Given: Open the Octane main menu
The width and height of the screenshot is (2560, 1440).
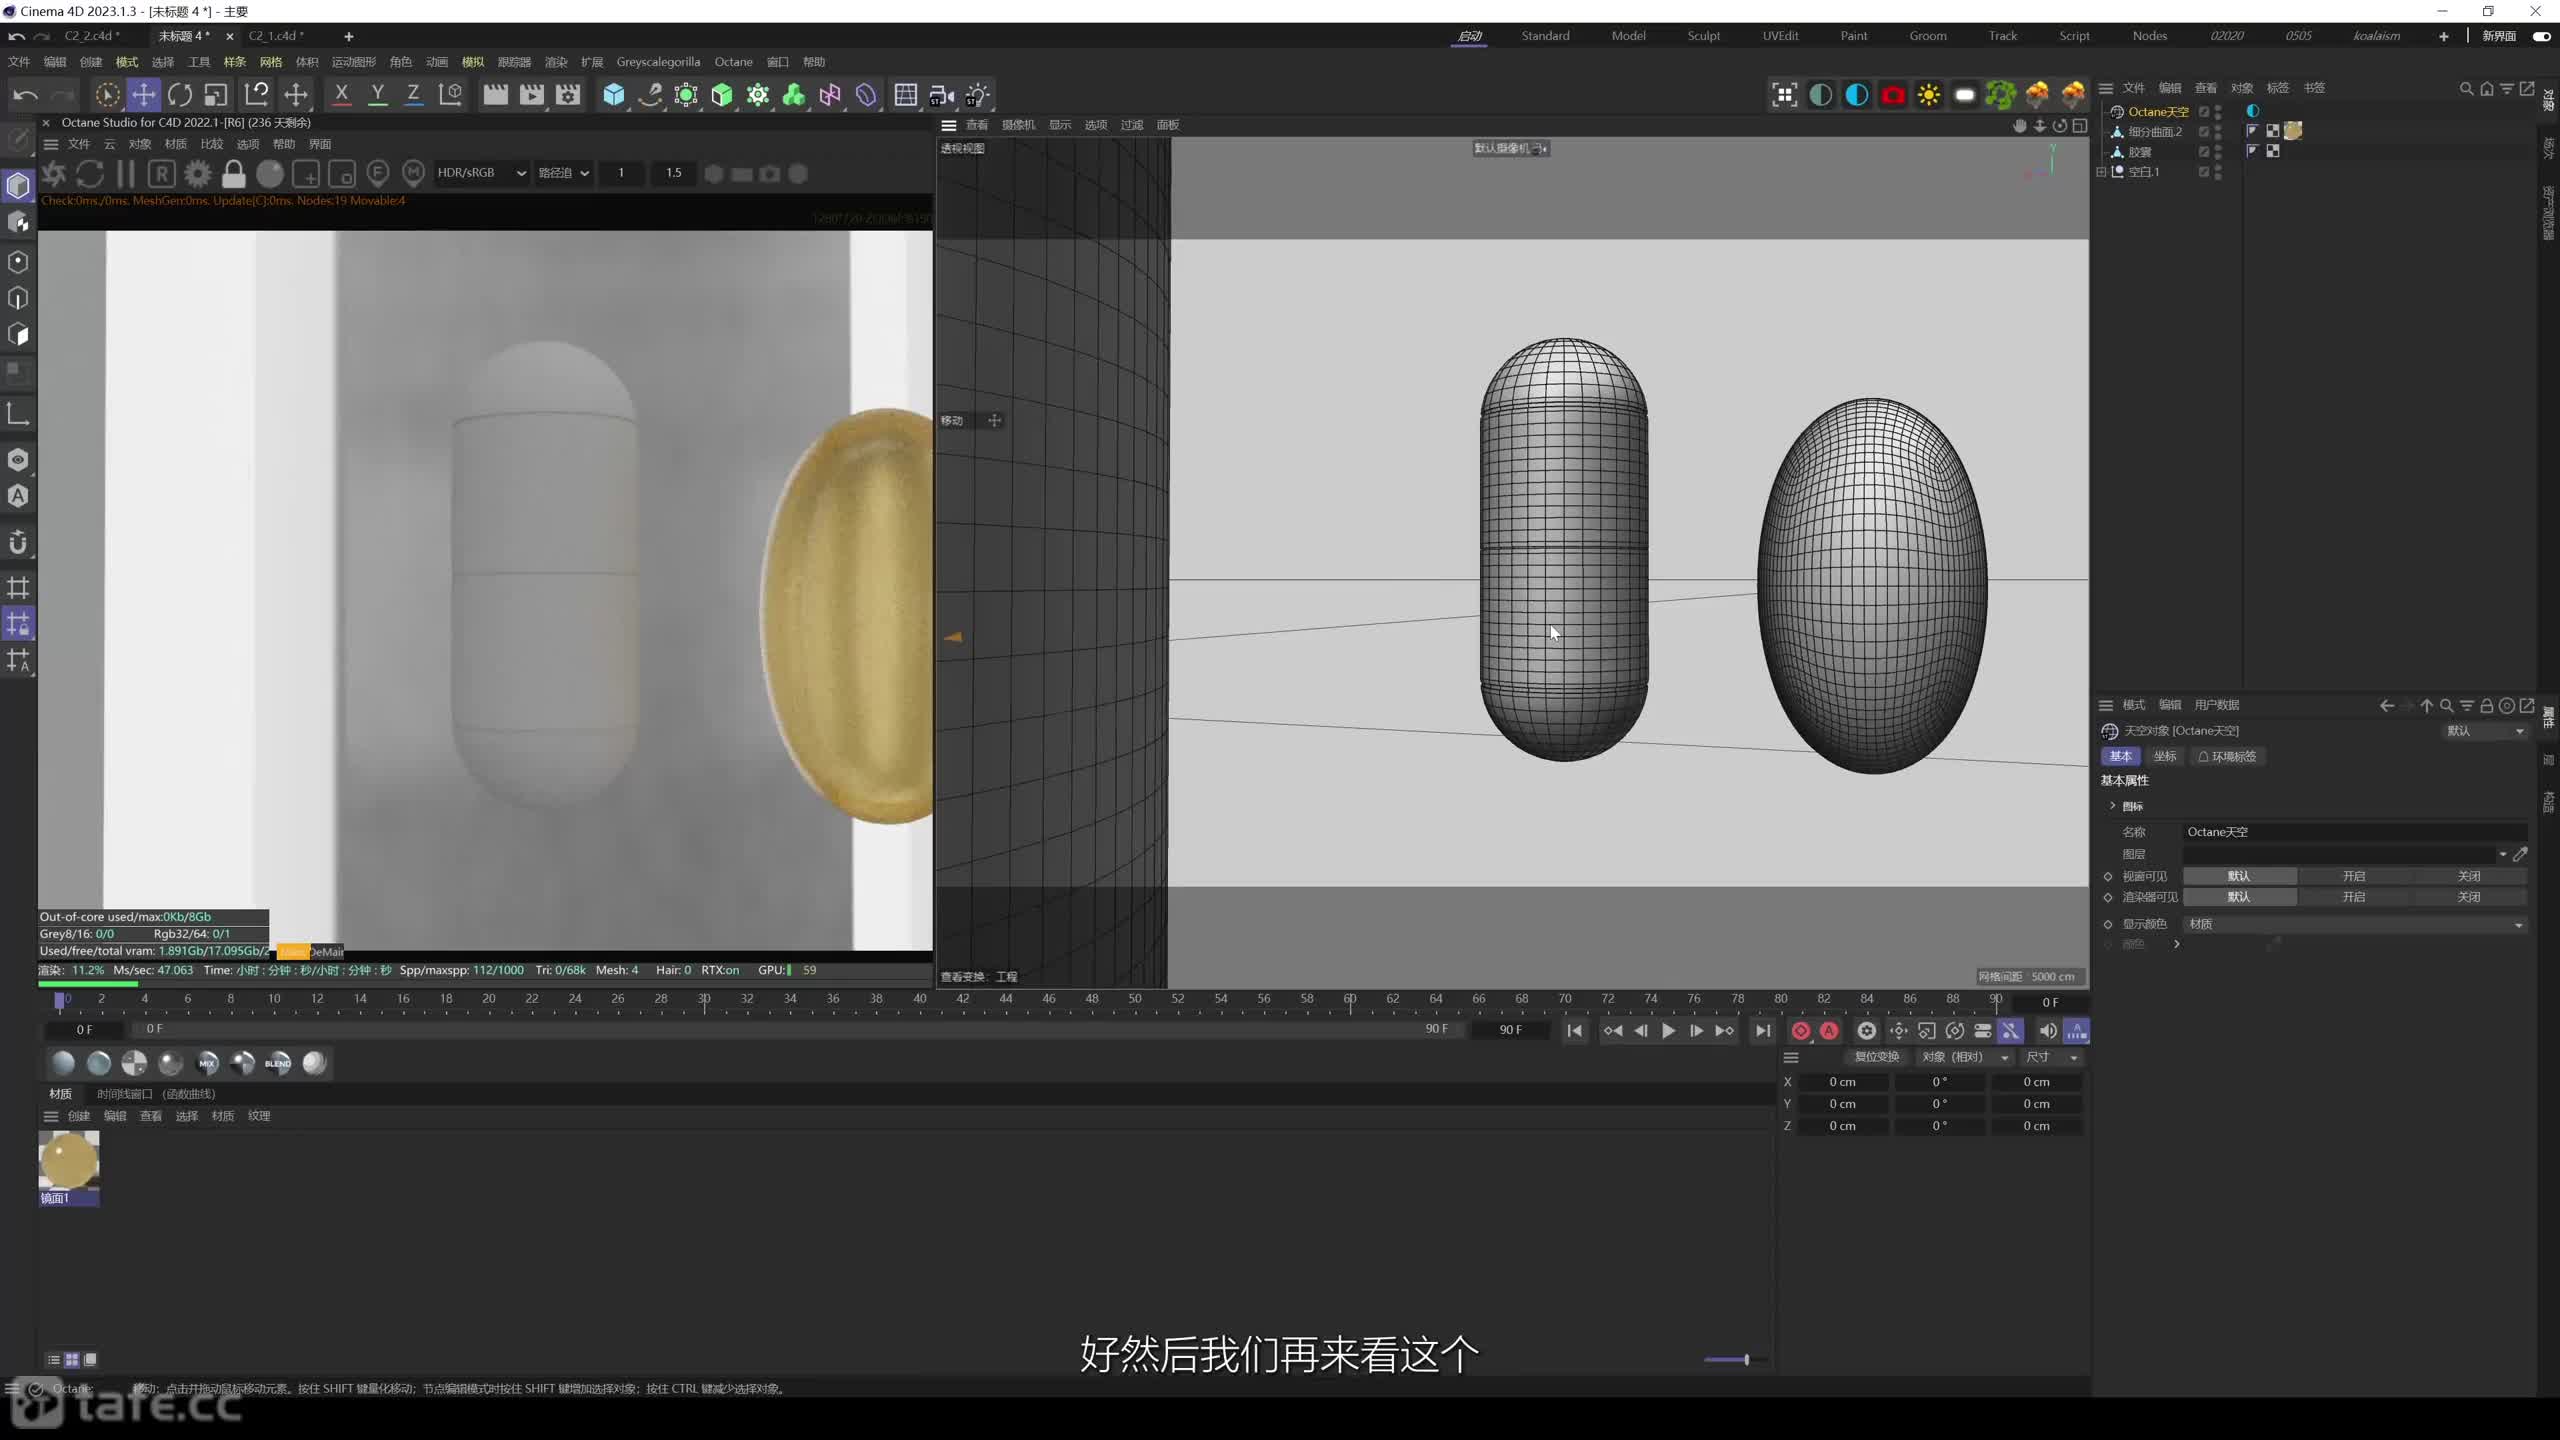Looking at the screenshot, I should click(x=733, y=62).
